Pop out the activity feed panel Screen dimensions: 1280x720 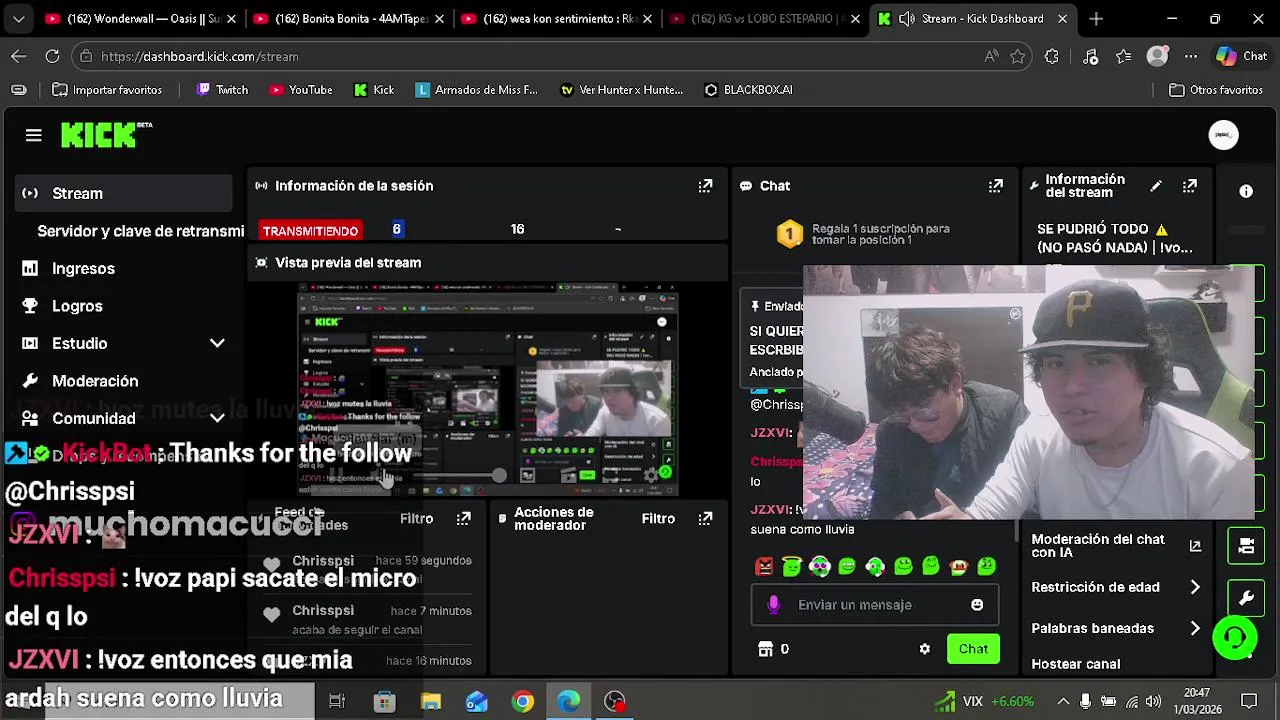[463, 518]
